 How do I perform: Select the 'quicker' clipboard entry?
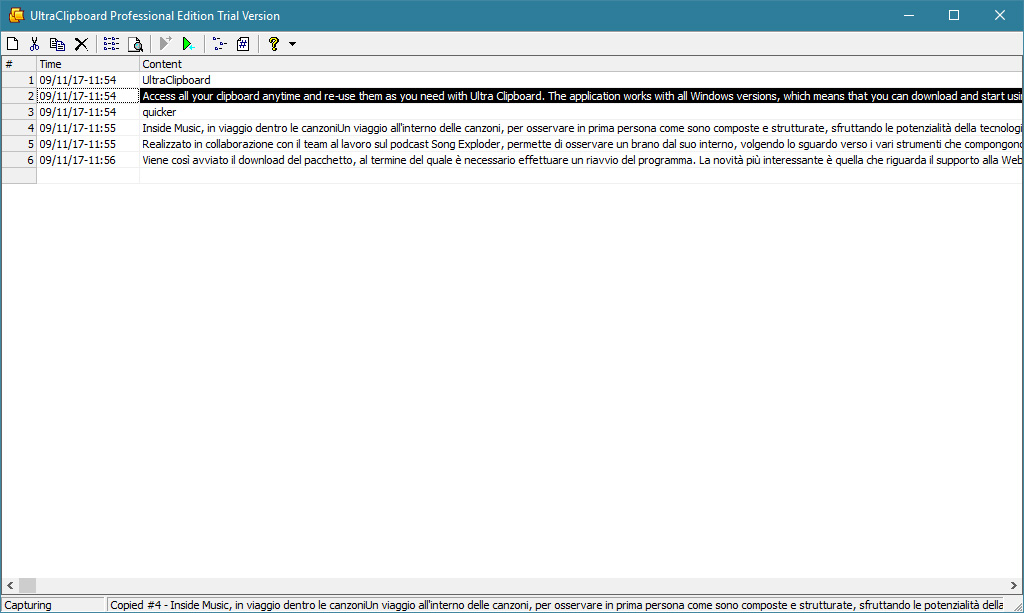point(159,112)
